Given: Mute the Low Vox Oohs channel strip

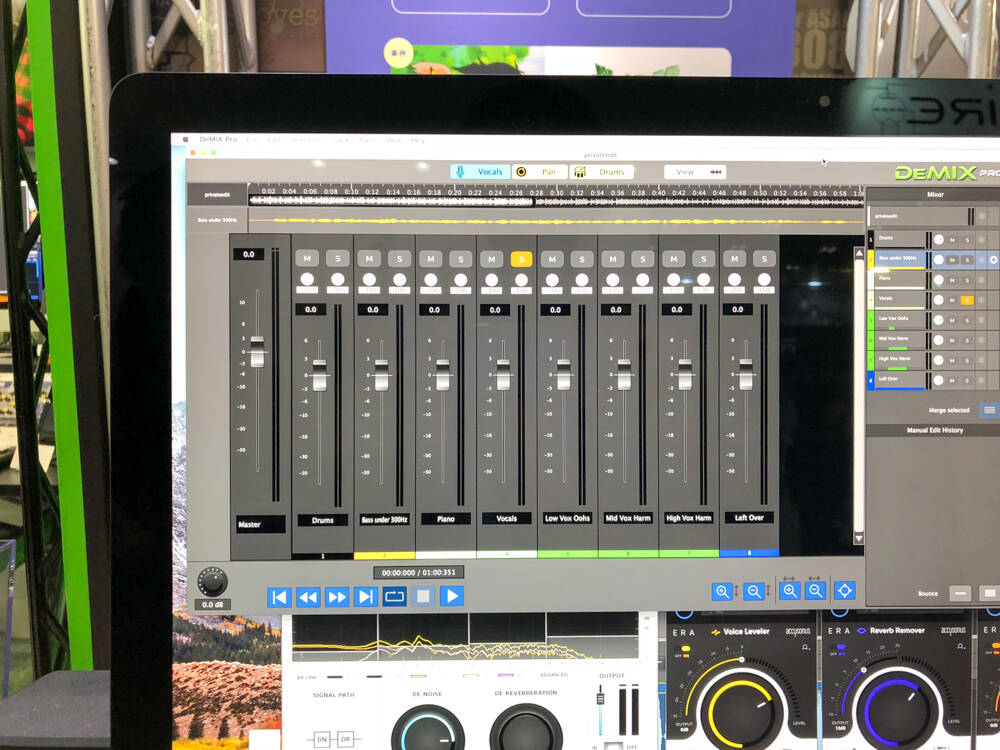Looking at the screenshot, I should point(552,259).
